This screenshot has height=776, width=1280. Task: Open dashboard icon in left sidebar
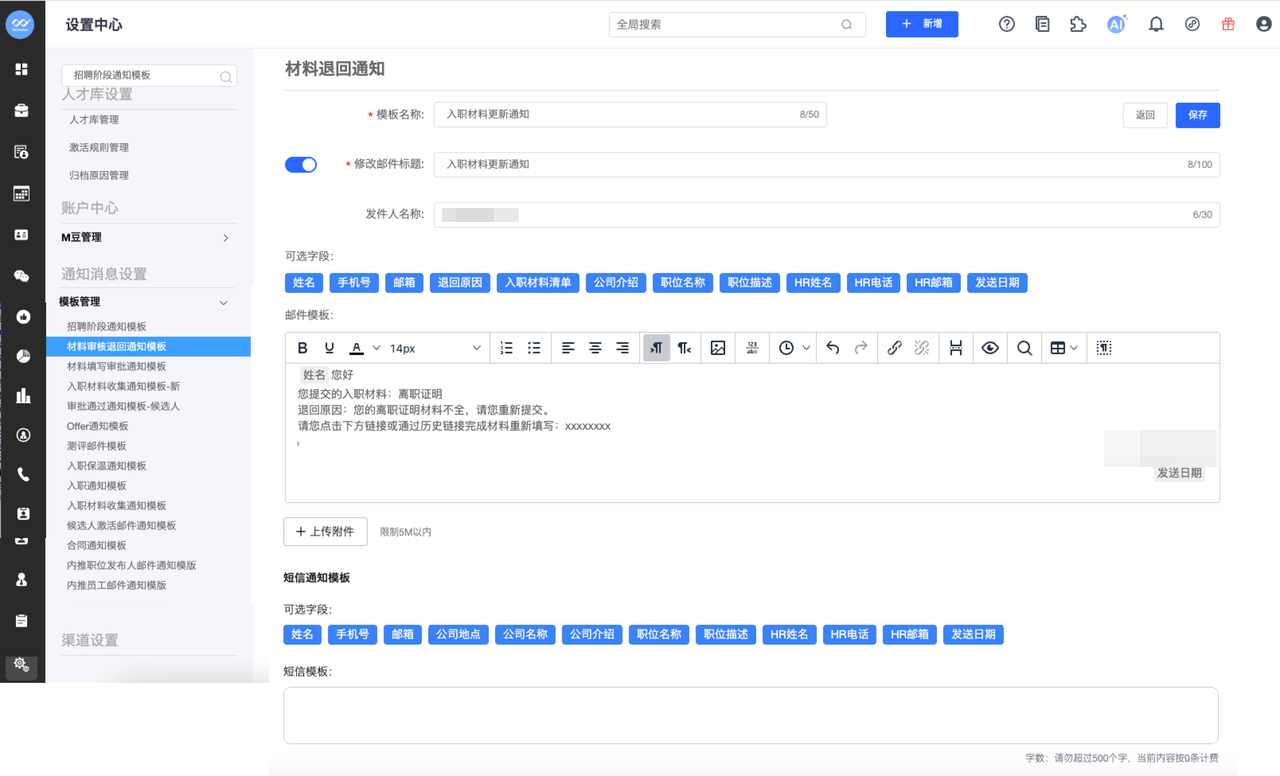21,69
